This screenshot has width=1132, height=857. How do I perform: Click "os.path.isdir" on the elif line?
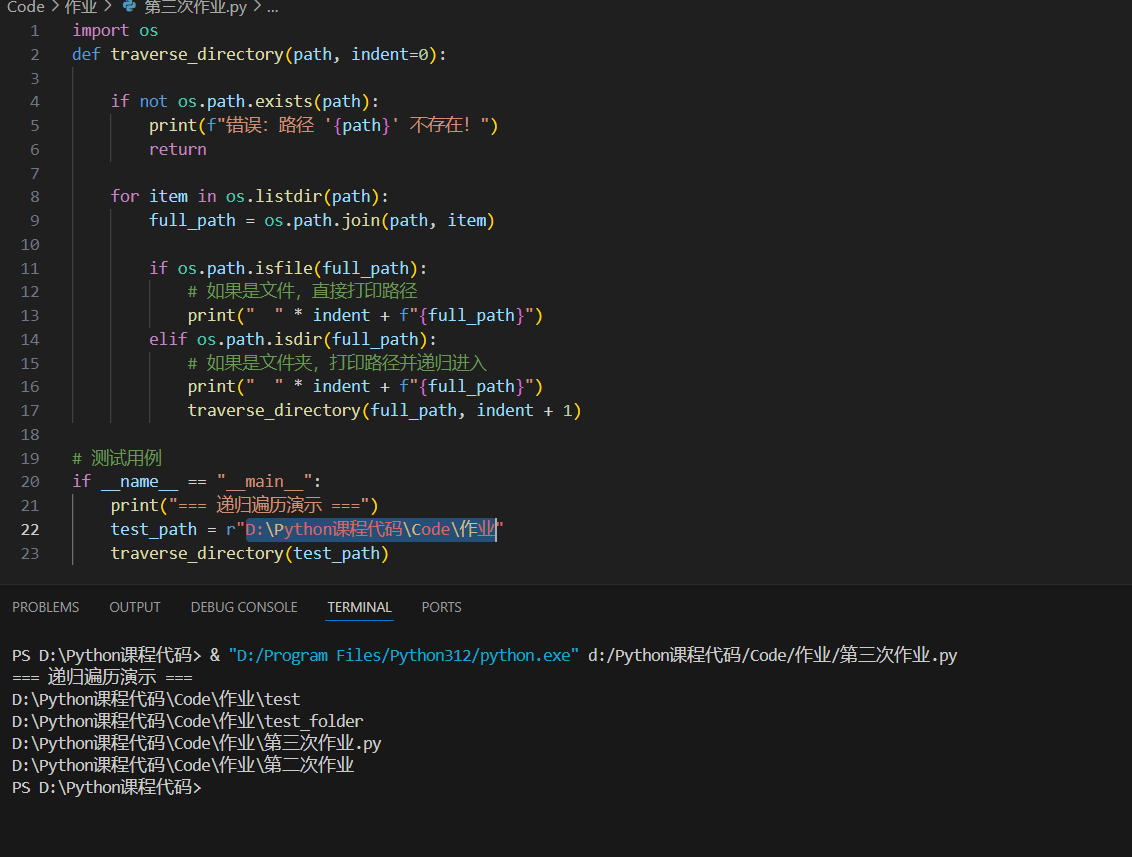[x=260, y=339]
